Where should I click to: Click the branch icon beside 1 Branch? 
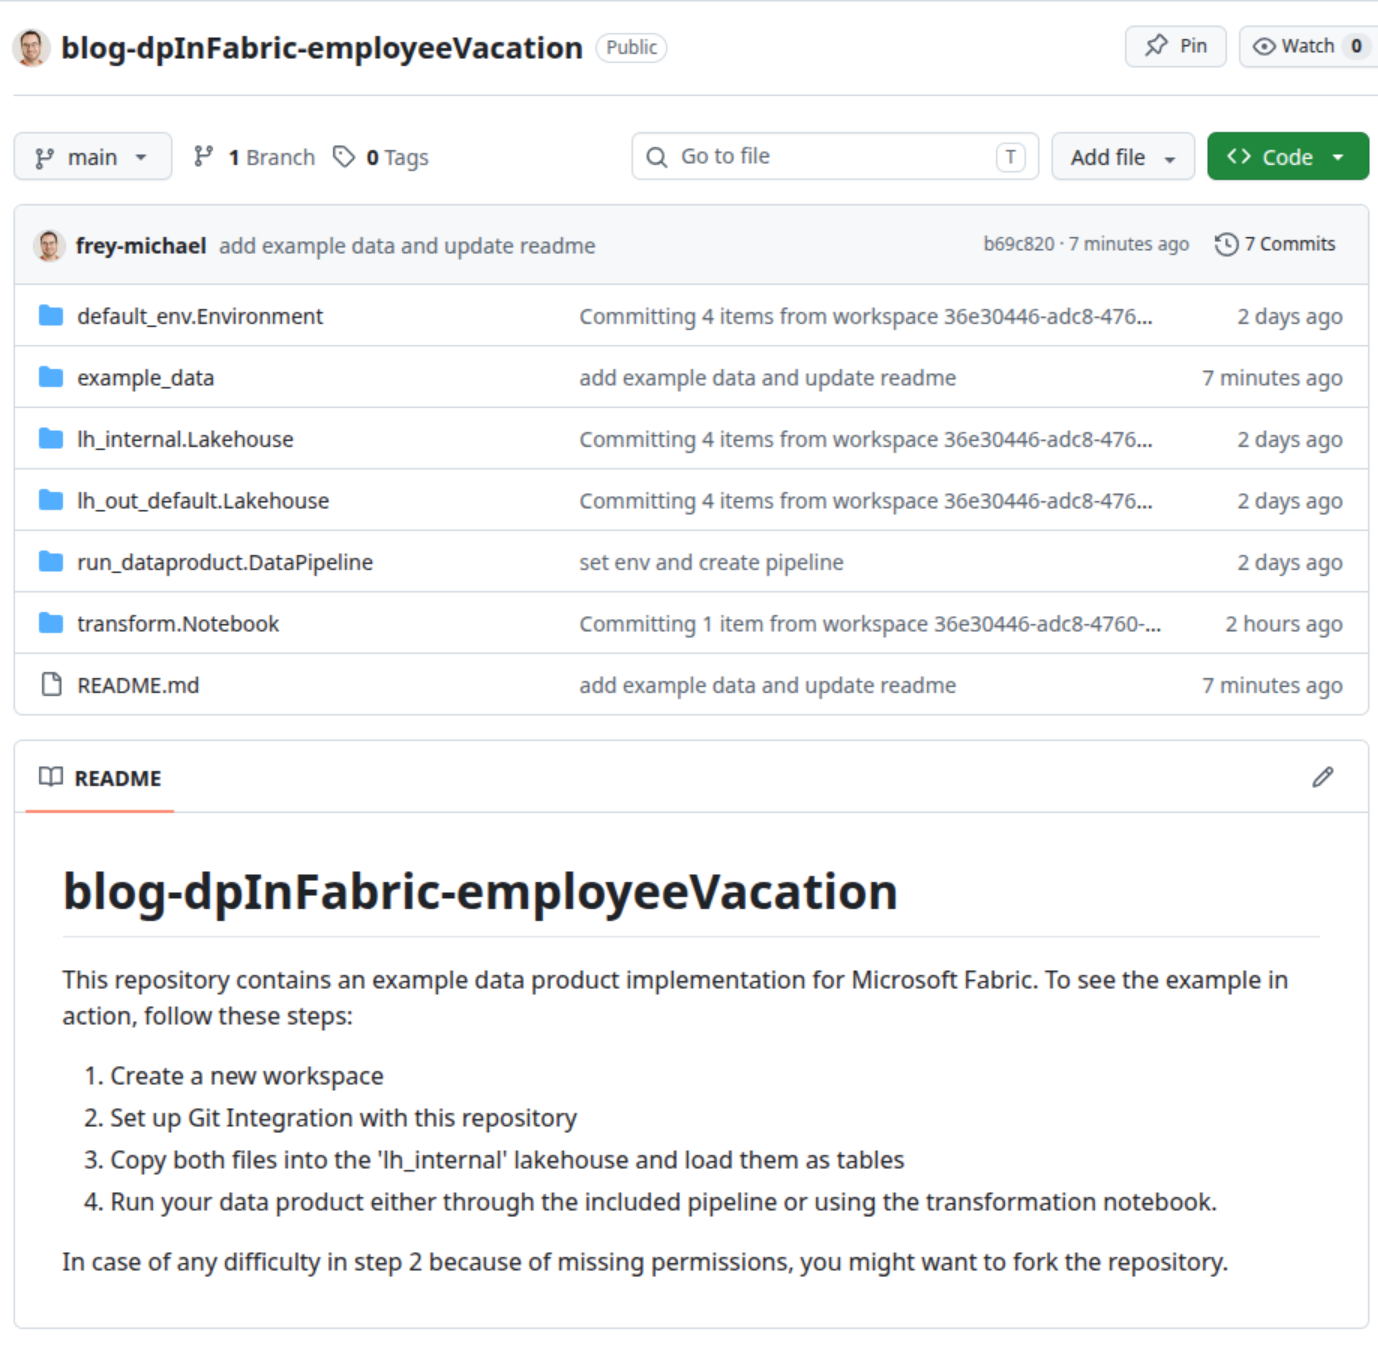pyautogui.click(x=204, y=156)
